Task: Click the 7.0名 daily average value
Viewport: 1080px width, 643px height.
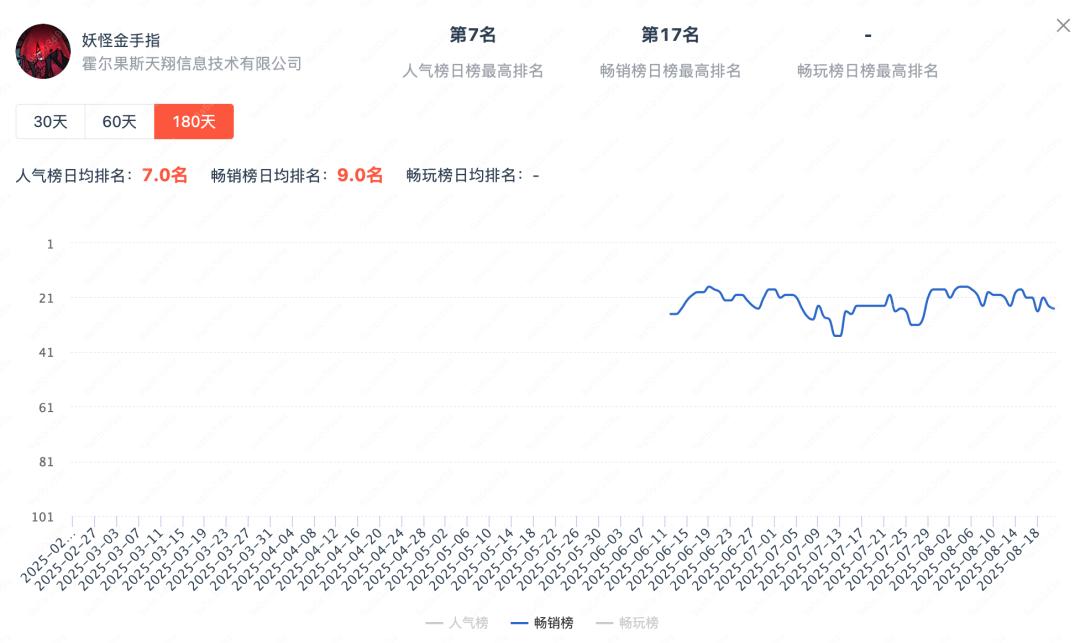Action: pos(164,175)
